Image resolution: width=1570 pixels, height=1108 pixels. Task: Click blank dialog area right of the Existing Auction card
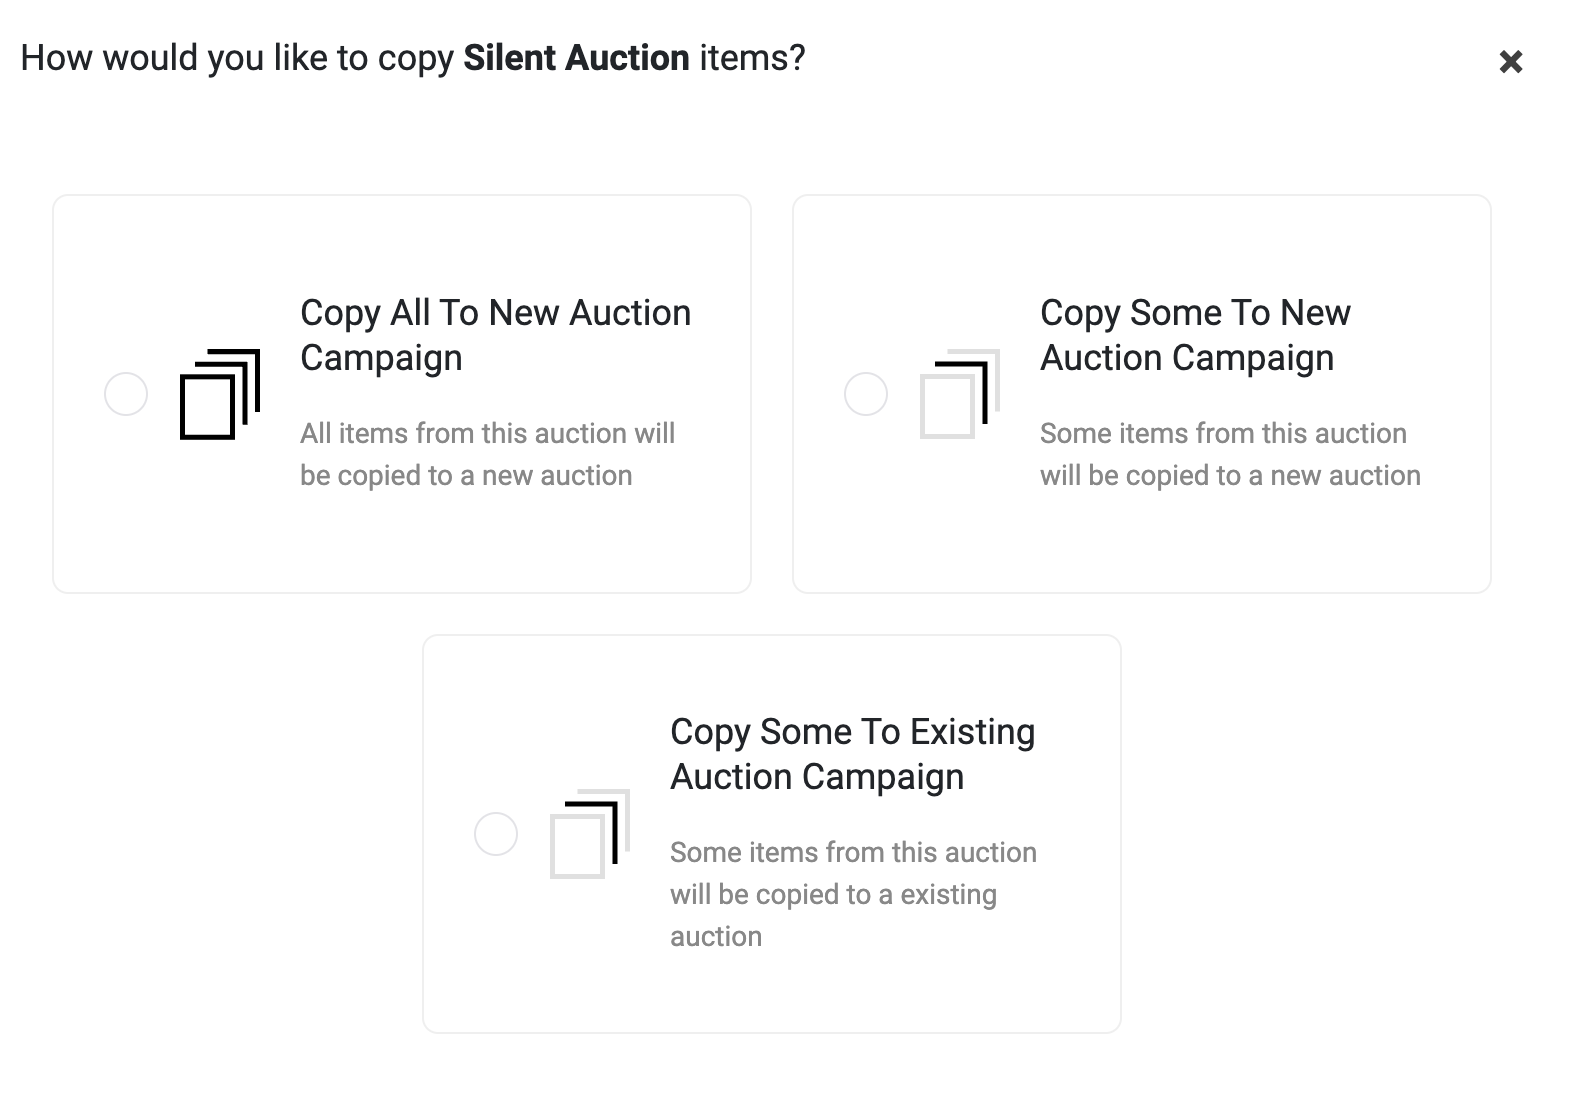click(1330, 830)
